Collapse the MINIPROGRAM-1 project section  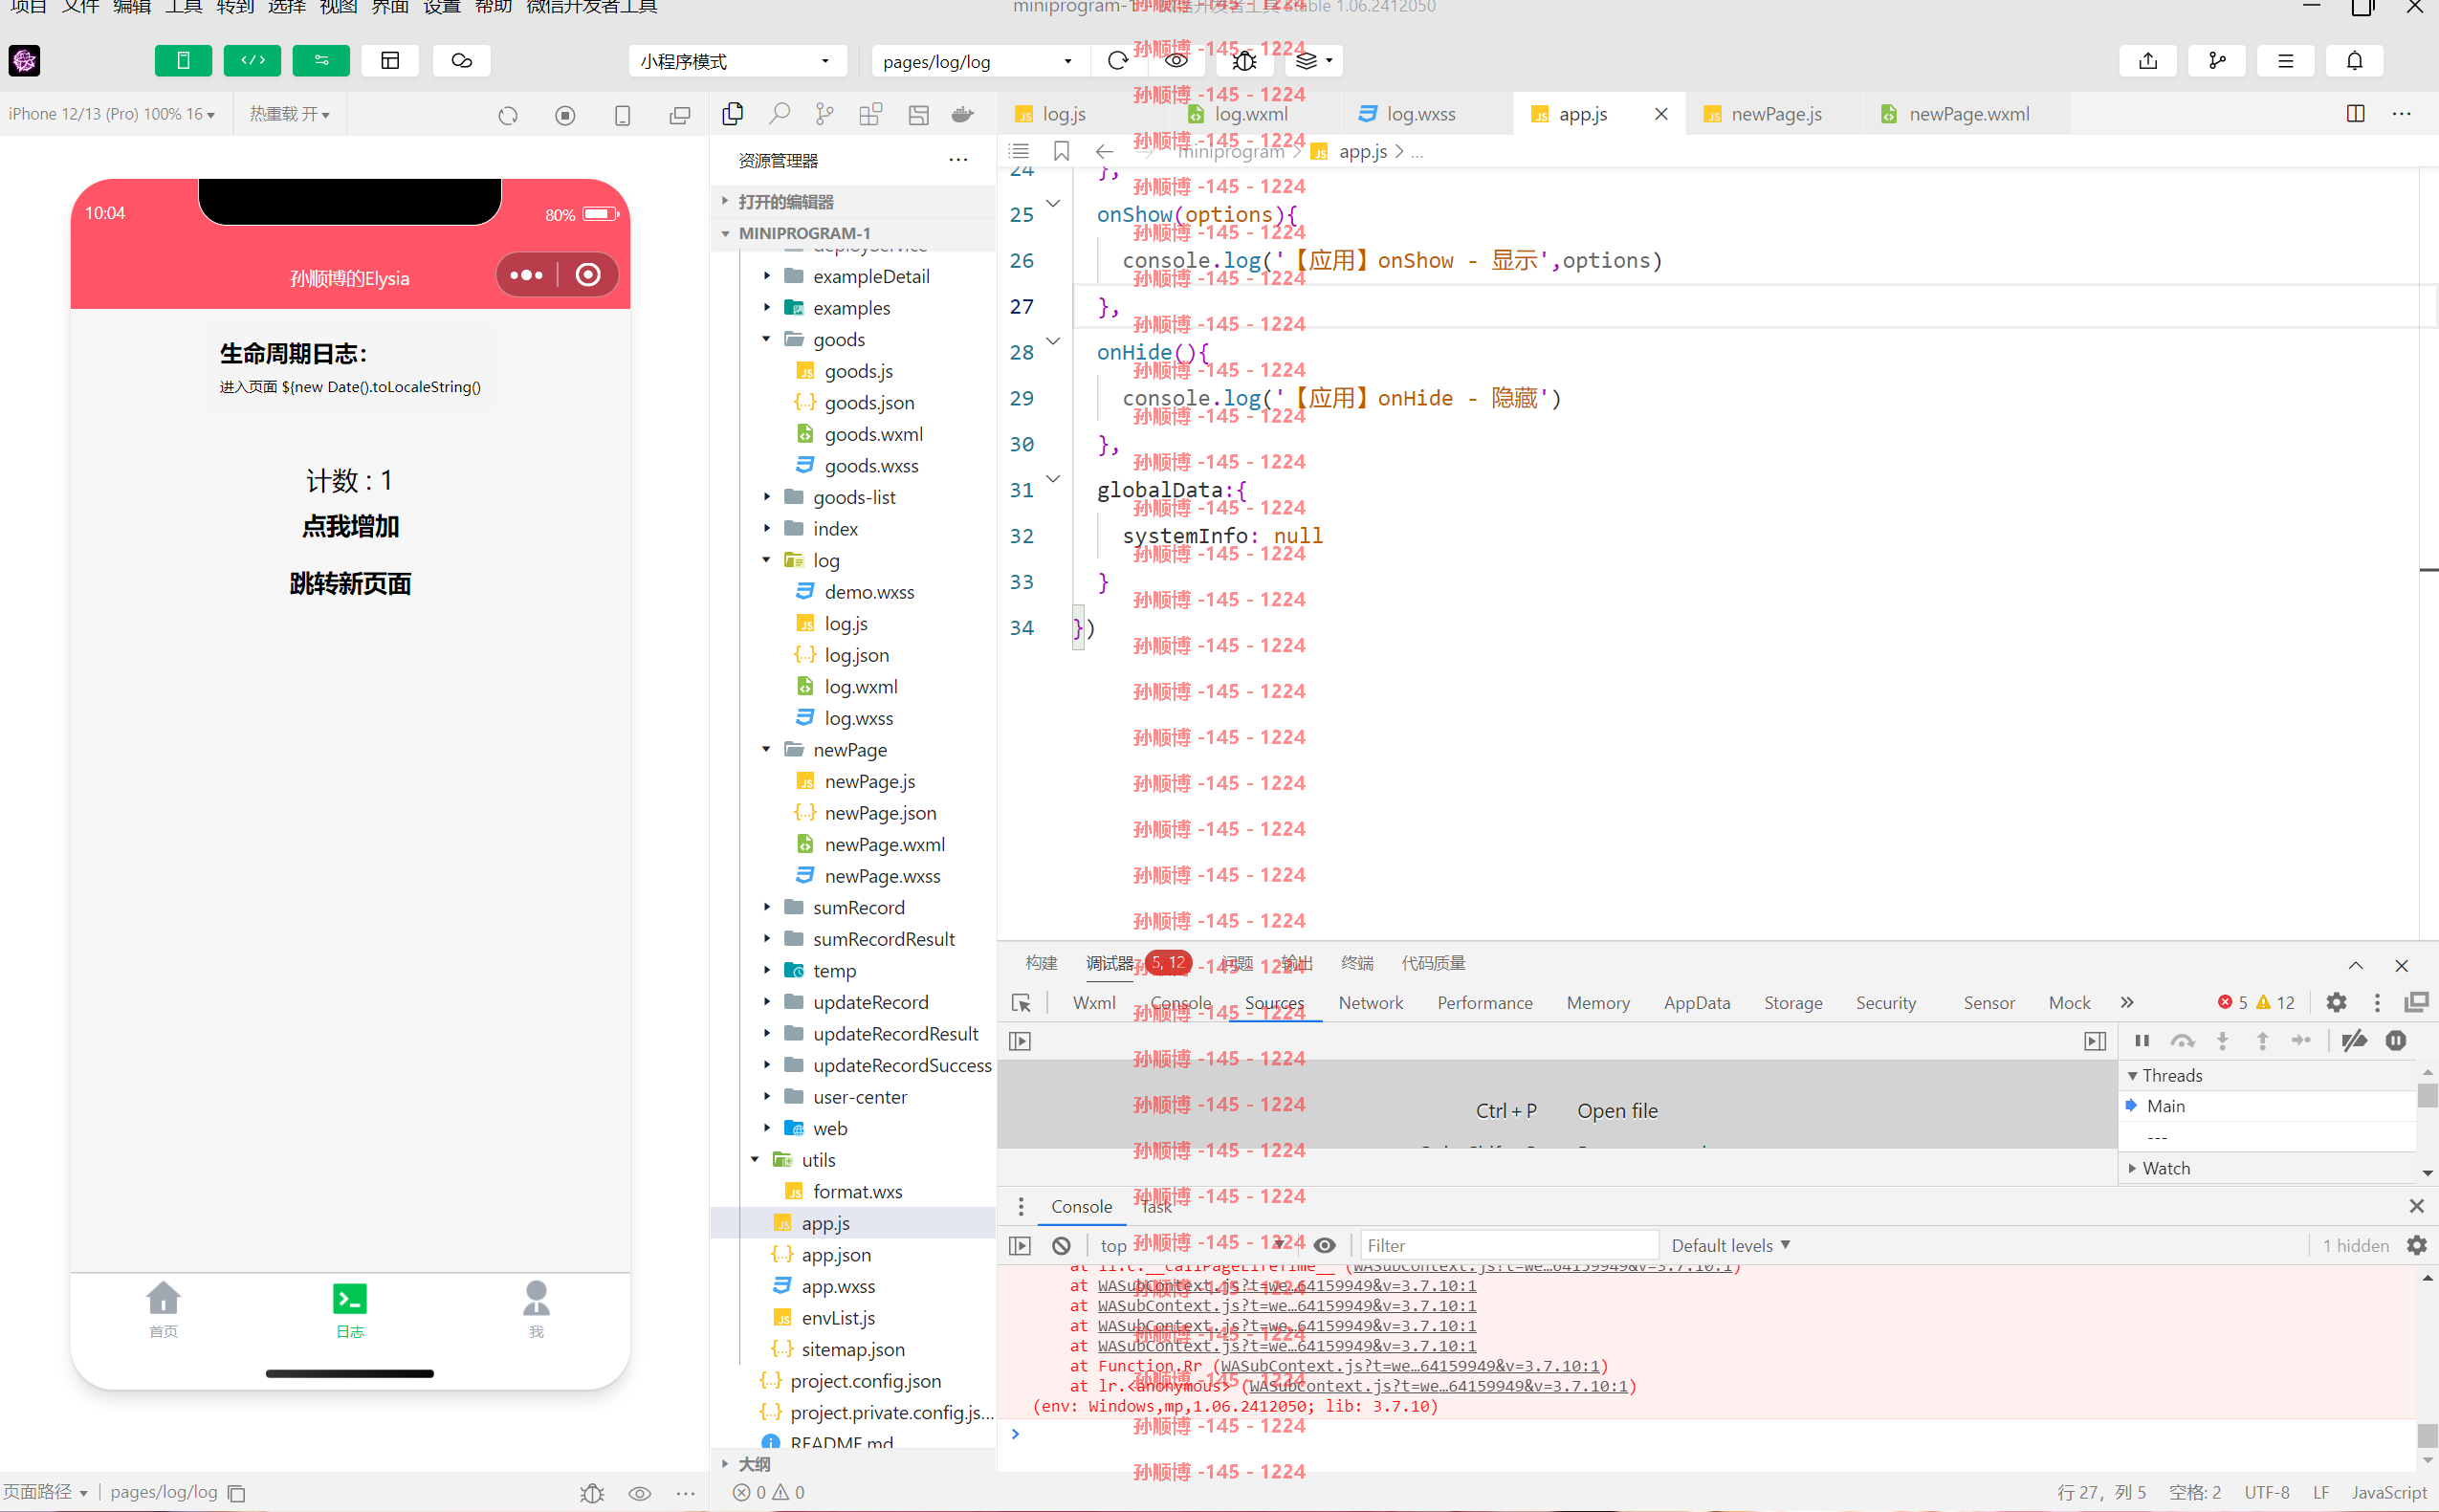click(852, 233)
